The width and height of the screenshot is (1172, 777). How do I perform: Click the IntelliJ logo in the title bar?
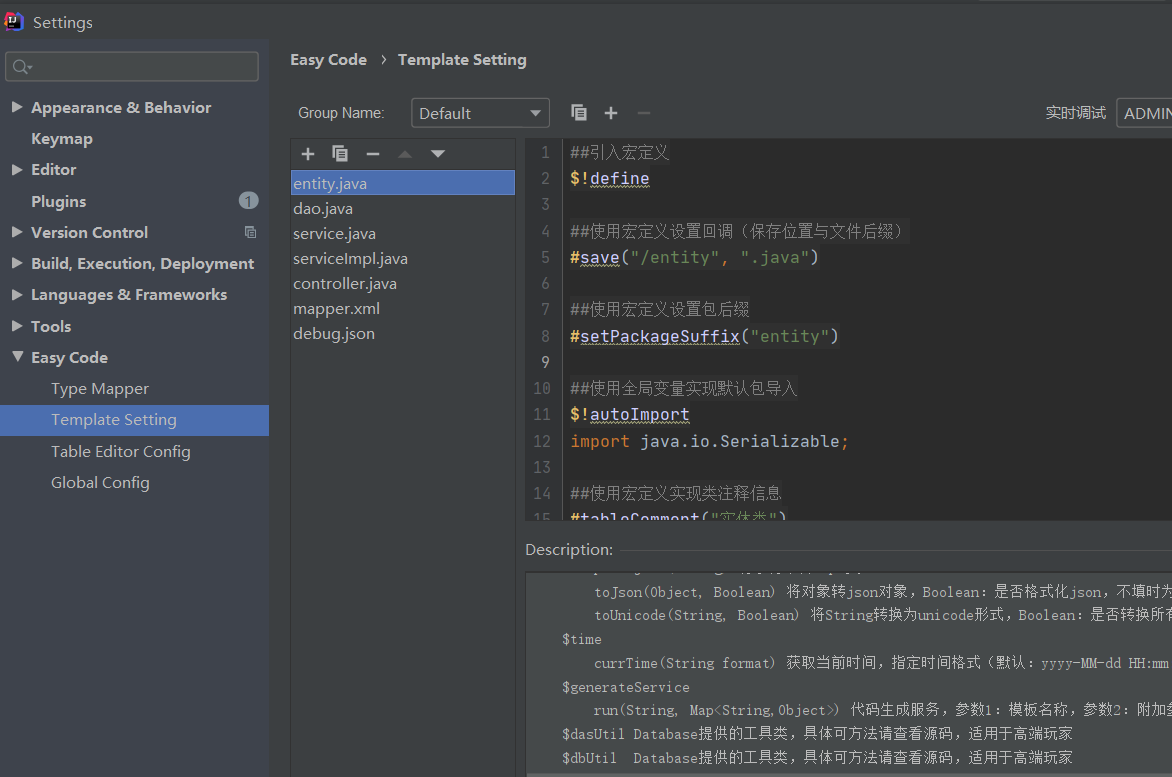tap(14, 22)
